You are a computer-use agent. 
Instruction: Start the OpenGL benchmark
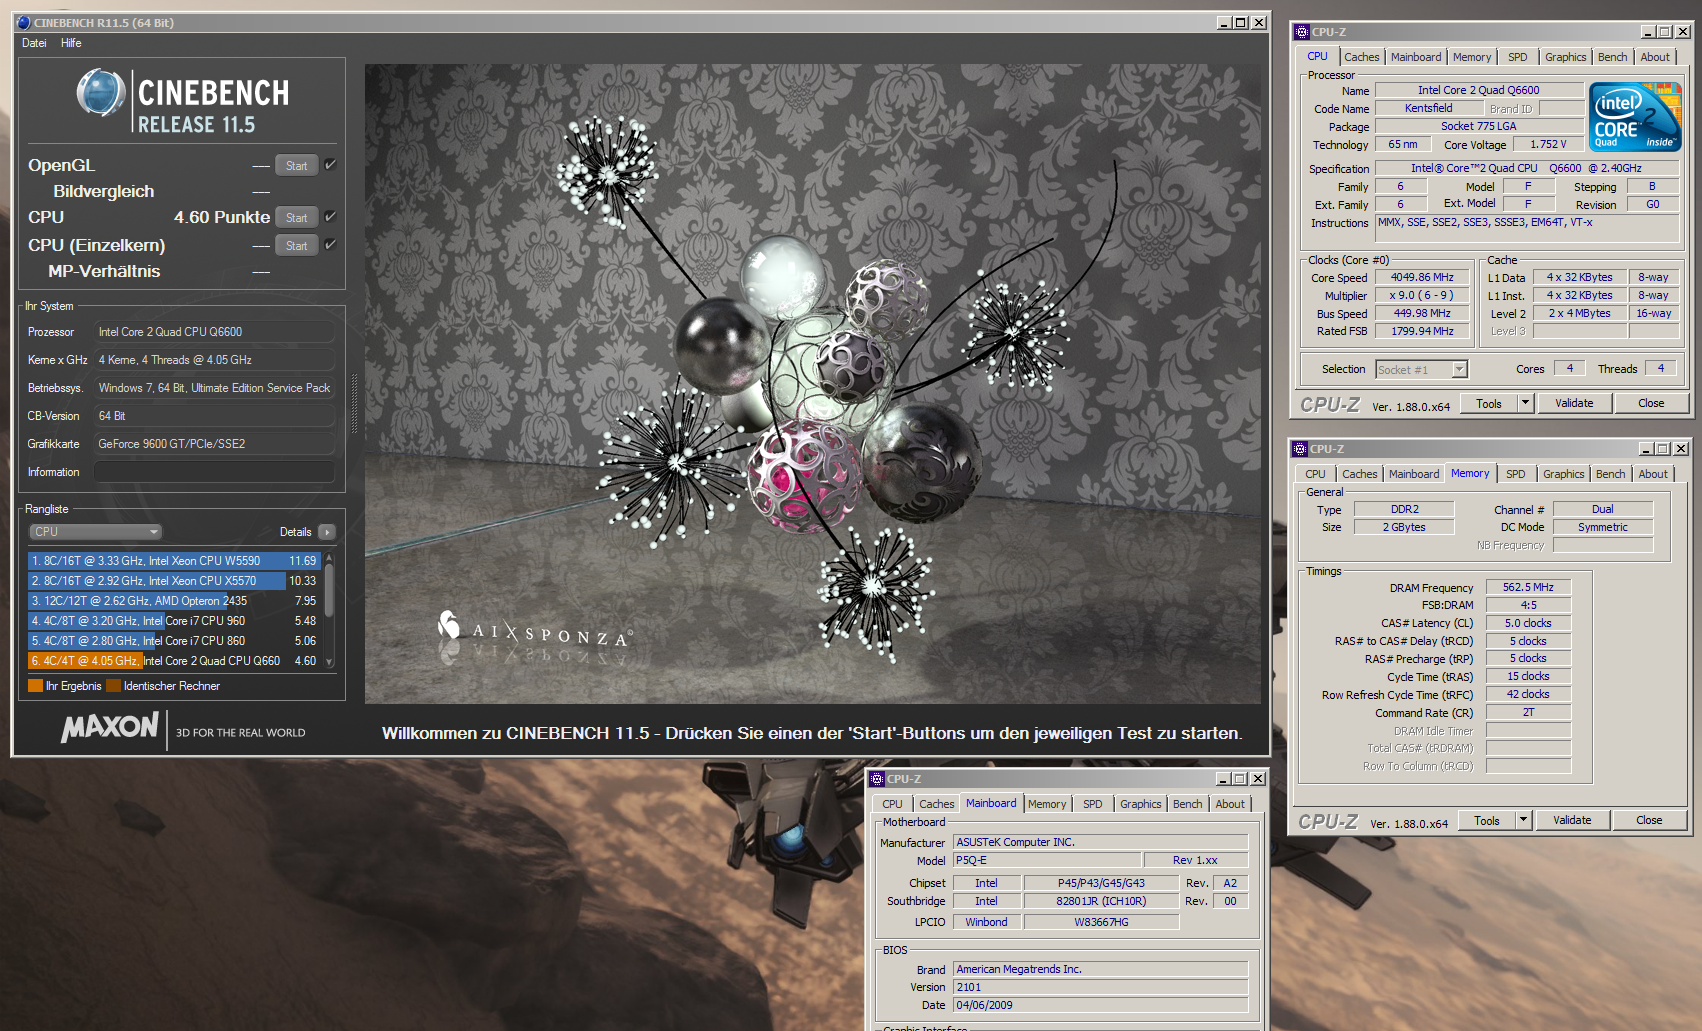click(x=297, y=166)
